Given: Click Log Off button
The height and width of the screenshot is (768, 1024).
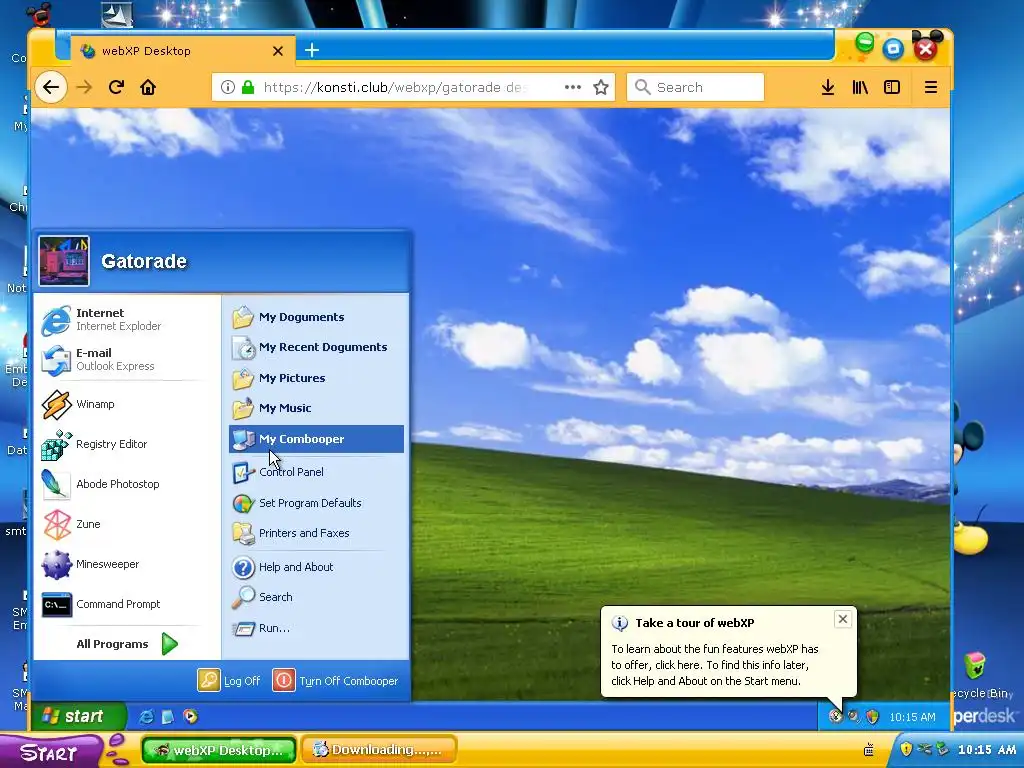Looking at the screenshot, I should 229,680.
